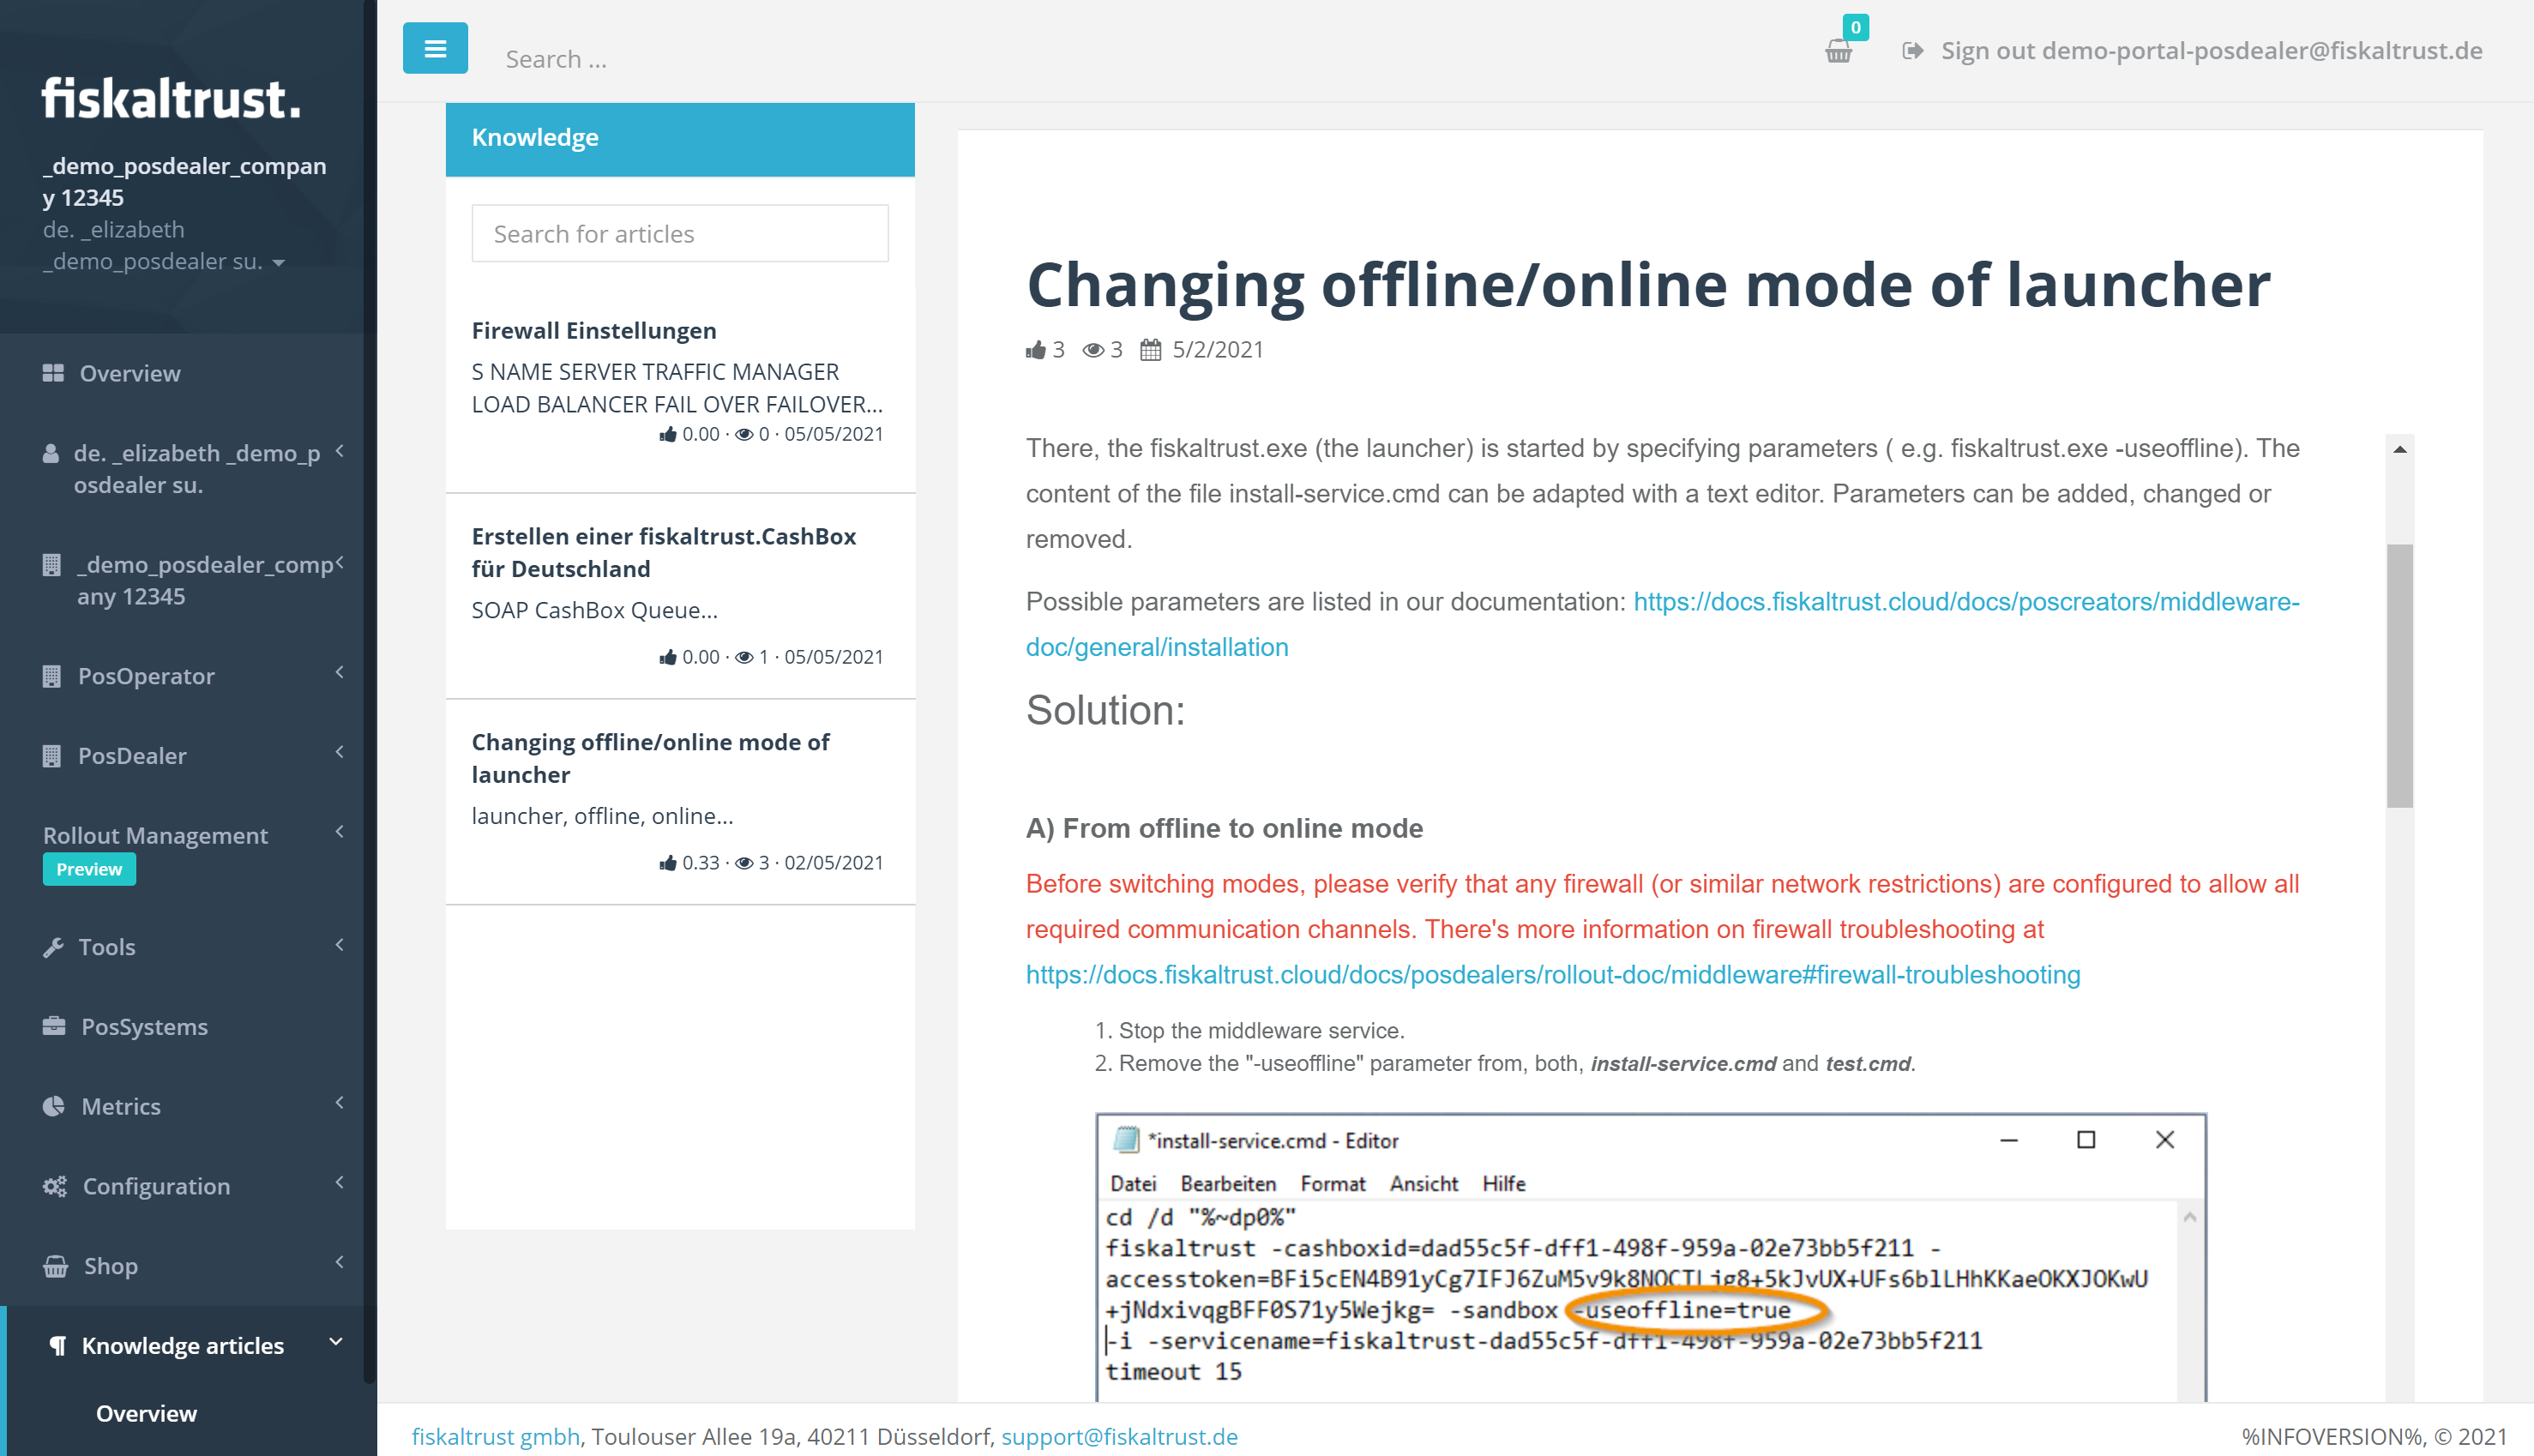Open Changing offline/online mode article card
The image size is (2534, 1456).
coord(650,758)
